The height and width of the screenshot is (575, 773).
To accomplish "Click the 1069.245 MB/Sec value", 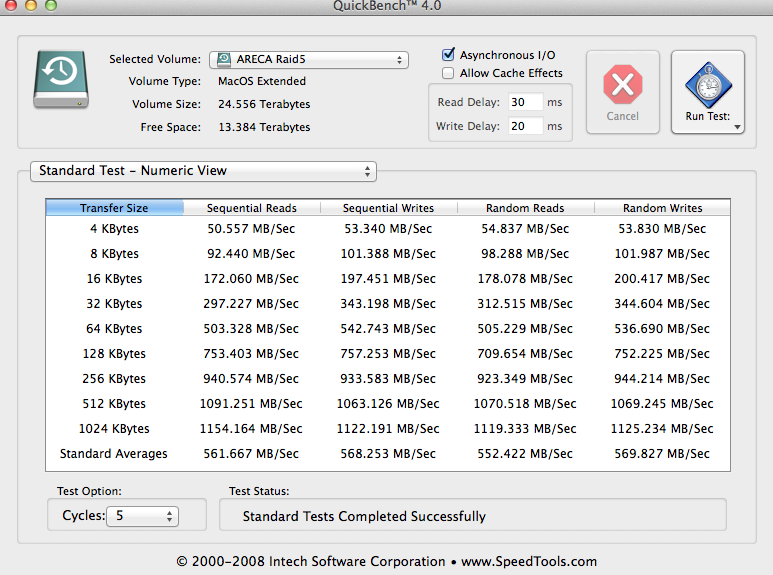I will (662, 404).
